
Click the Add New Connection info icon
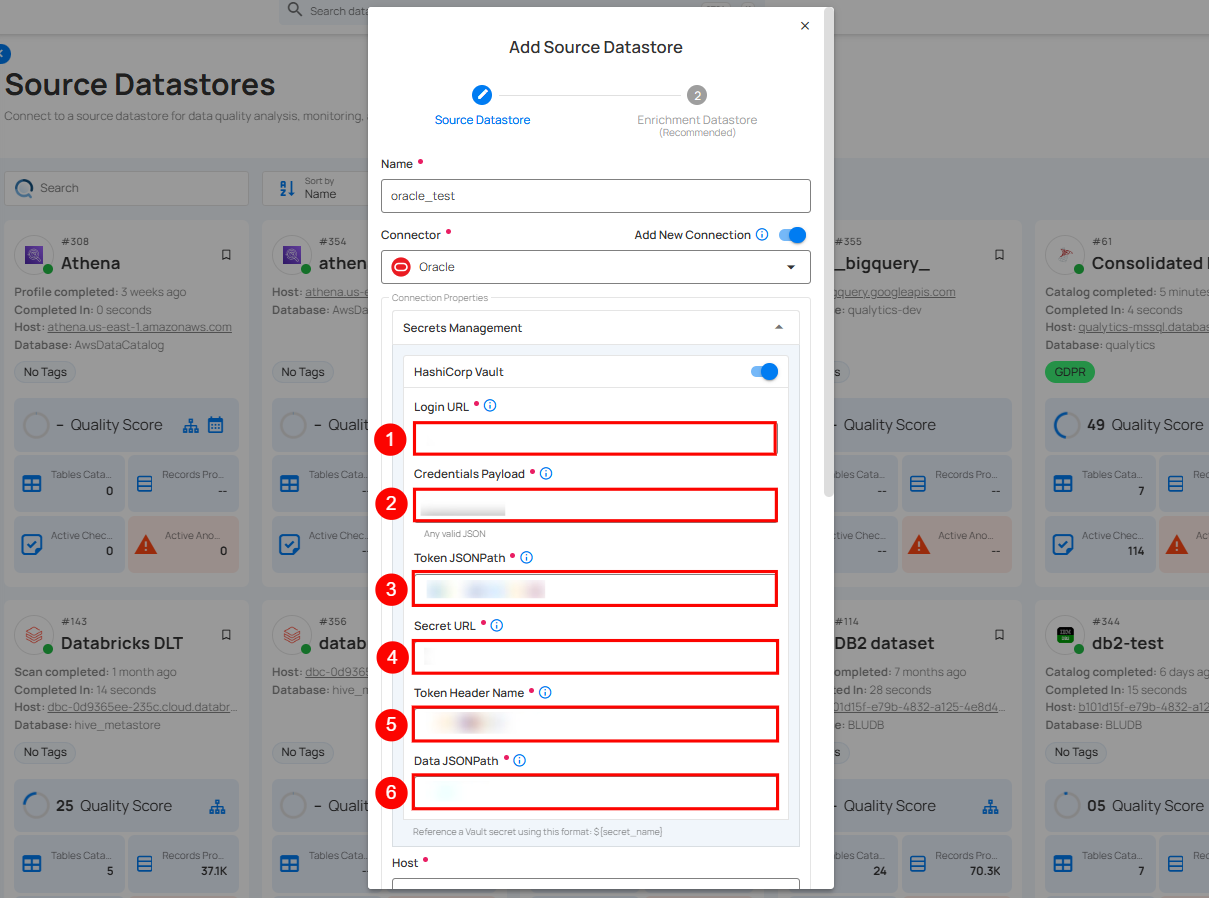click(762, 235)
